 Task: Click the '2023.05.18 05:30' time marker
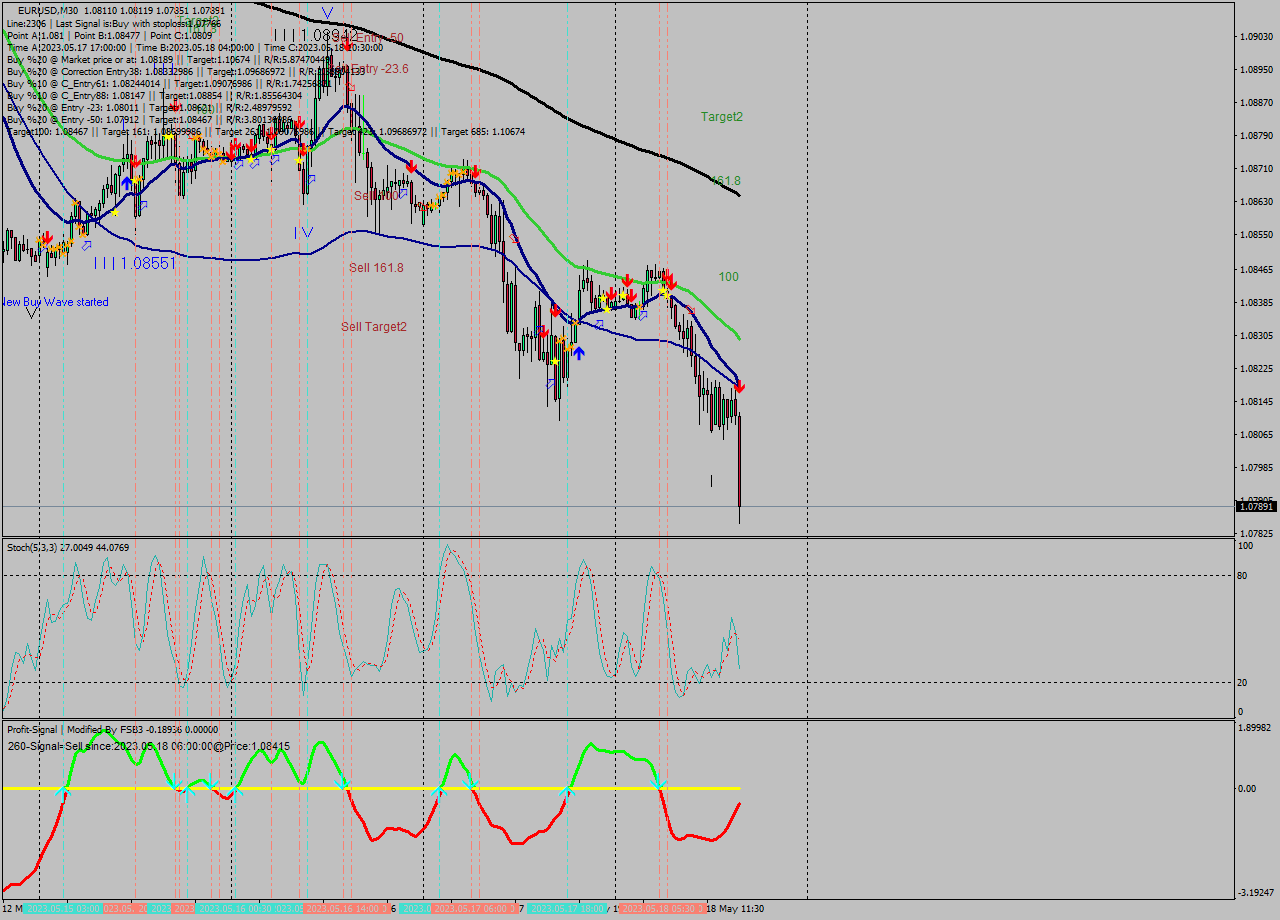coord(658,908)
